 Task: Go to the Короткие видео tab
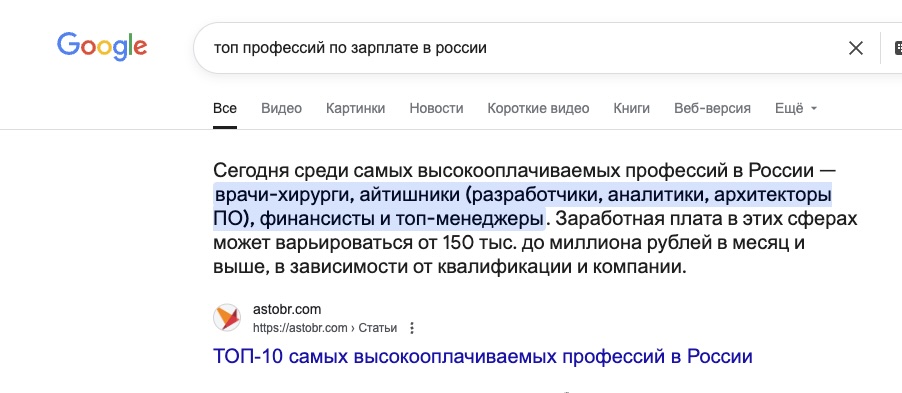tap(538, 108)
